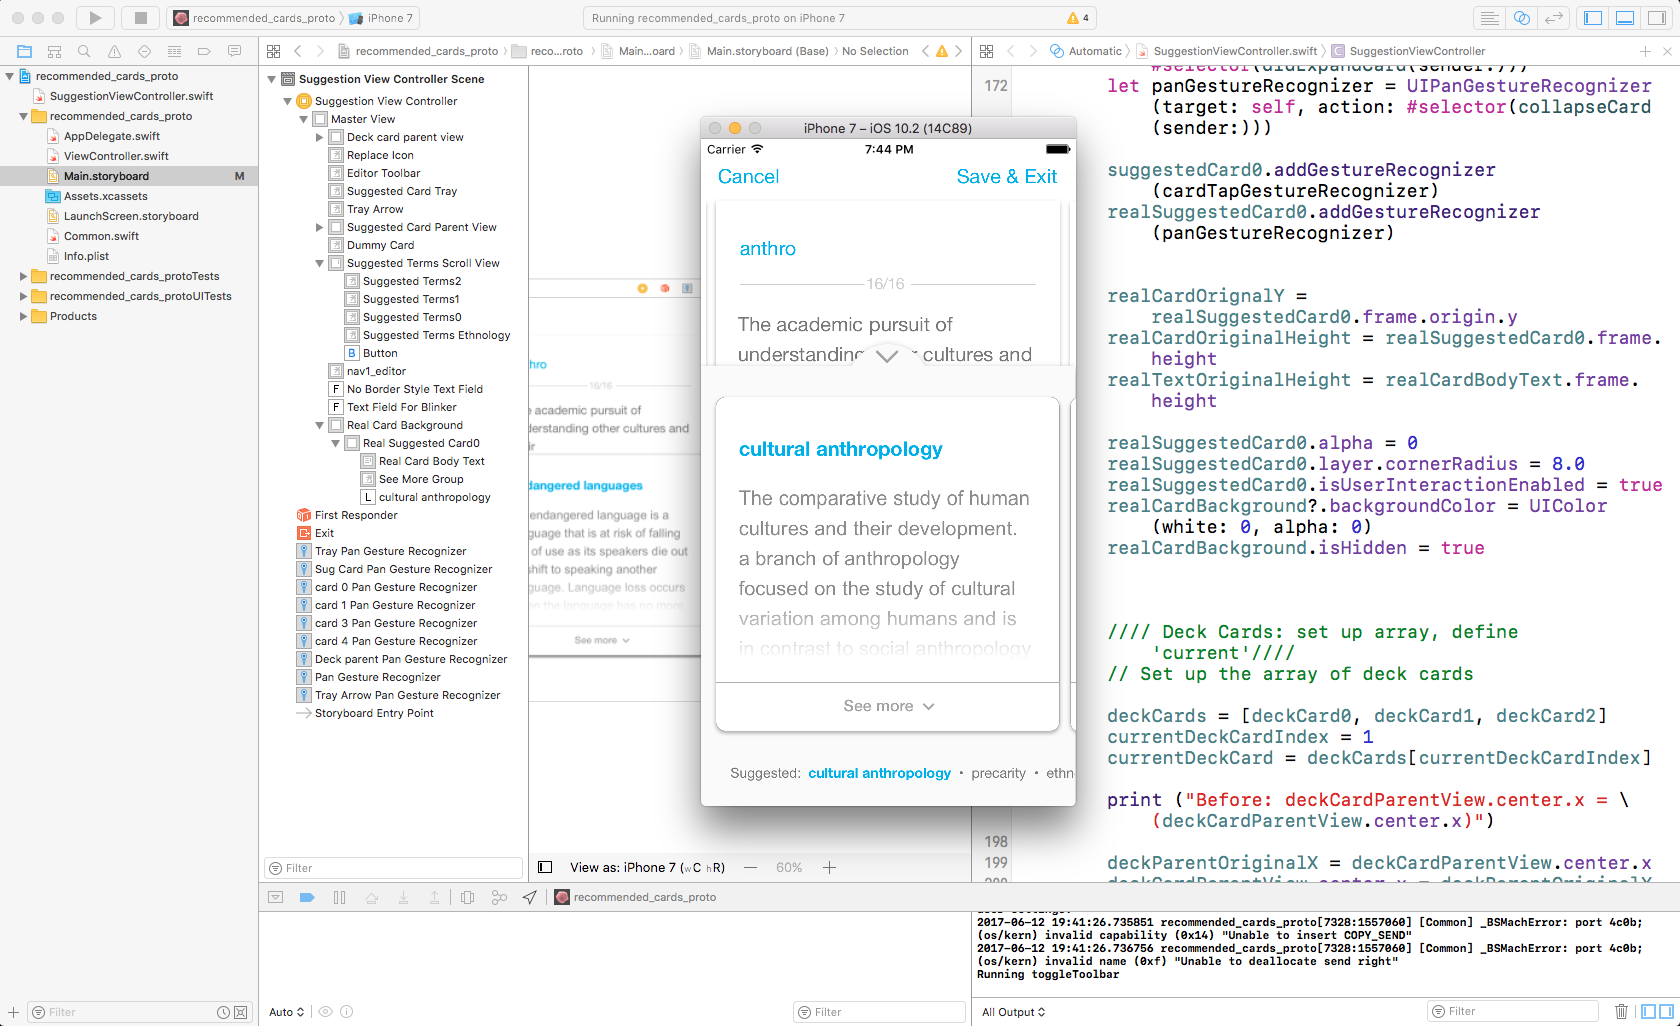Go back in storyboard editor history
Screen dimensions: 1680x1026
[297, 51]
